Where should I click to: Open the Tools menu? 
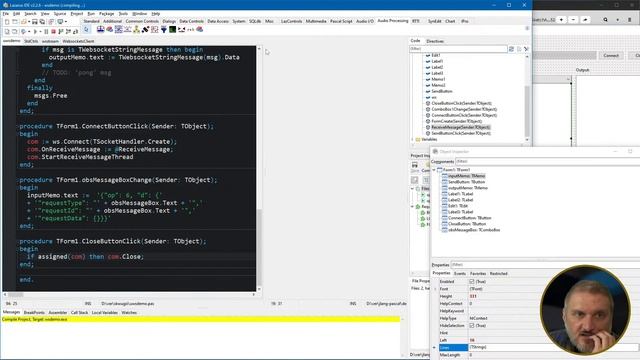pos(123,14)
